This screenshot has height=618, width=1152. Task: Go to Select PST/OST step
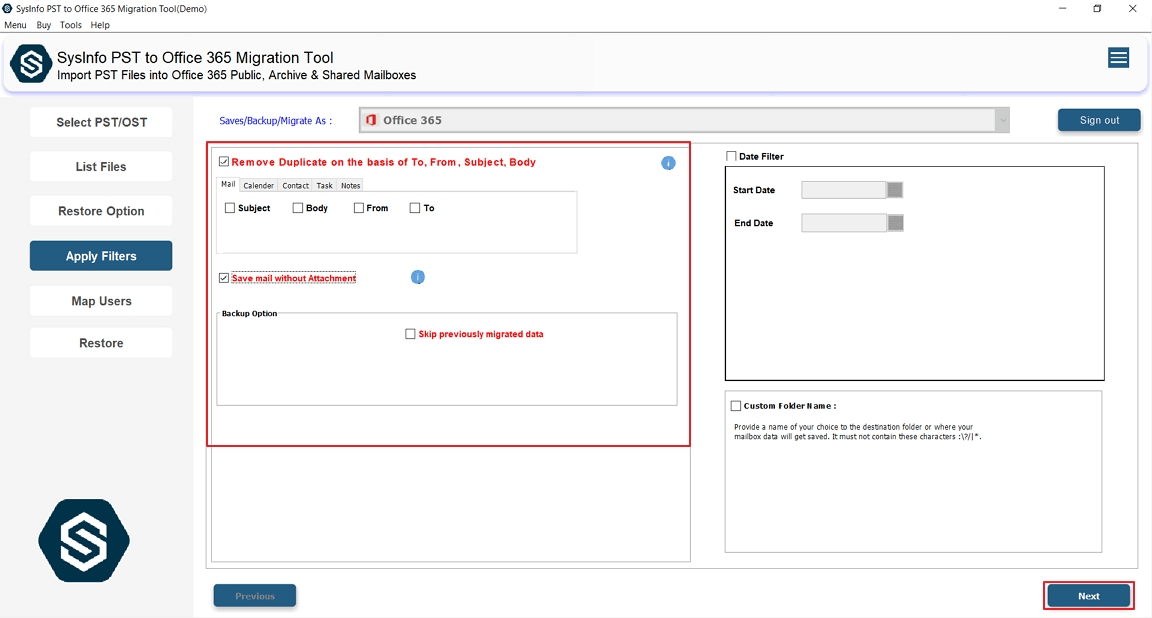coord(101,122)
